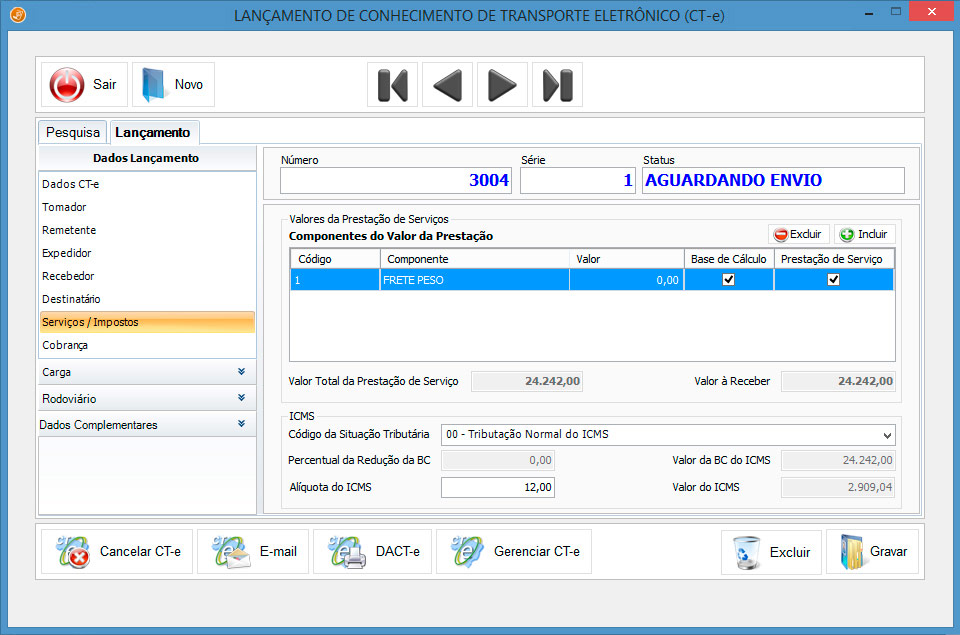The width and height of the screenshot is (960, 635).
Task: Expand the Dados Complementares section
Action: click(147, 424)
